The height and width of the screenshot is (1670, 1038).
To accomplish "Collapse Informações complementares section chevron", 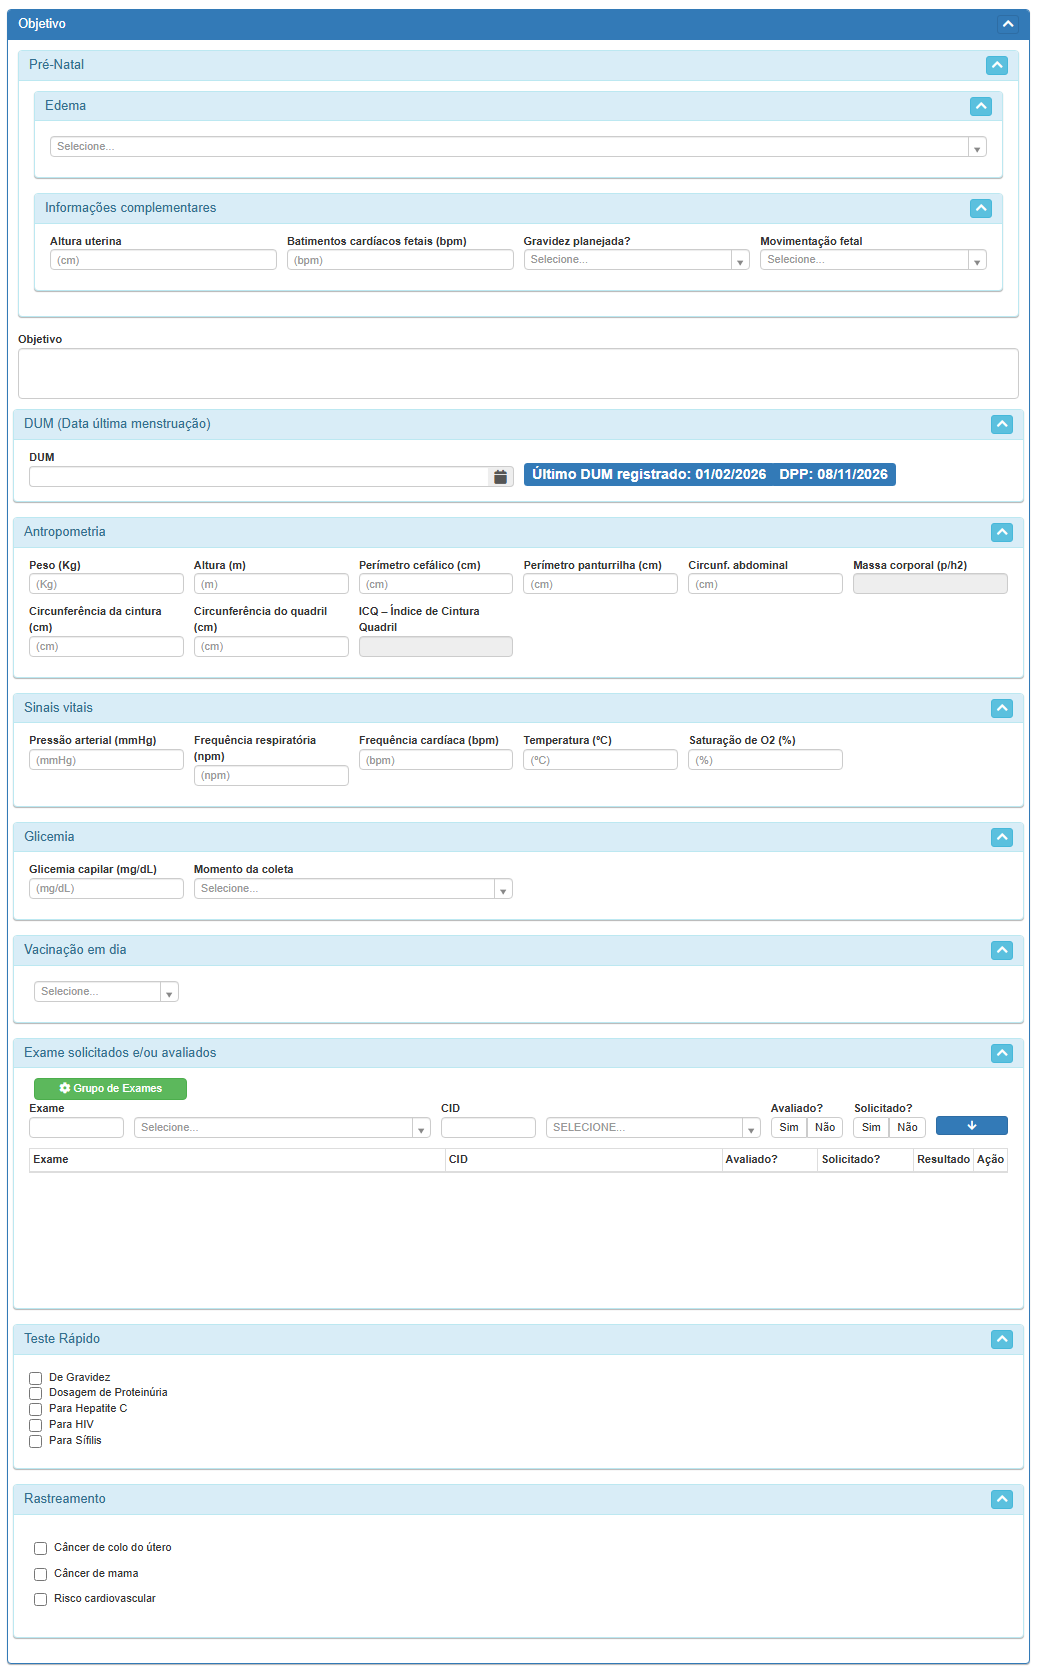I will point(980,208).
